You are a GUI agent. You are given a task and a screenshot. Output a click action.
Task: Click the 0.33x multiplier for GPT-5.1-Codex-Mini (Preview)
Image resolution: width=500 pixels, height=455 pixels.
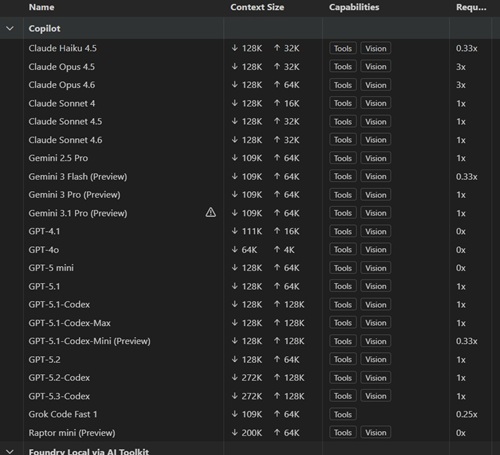click(x=467, y=341)
